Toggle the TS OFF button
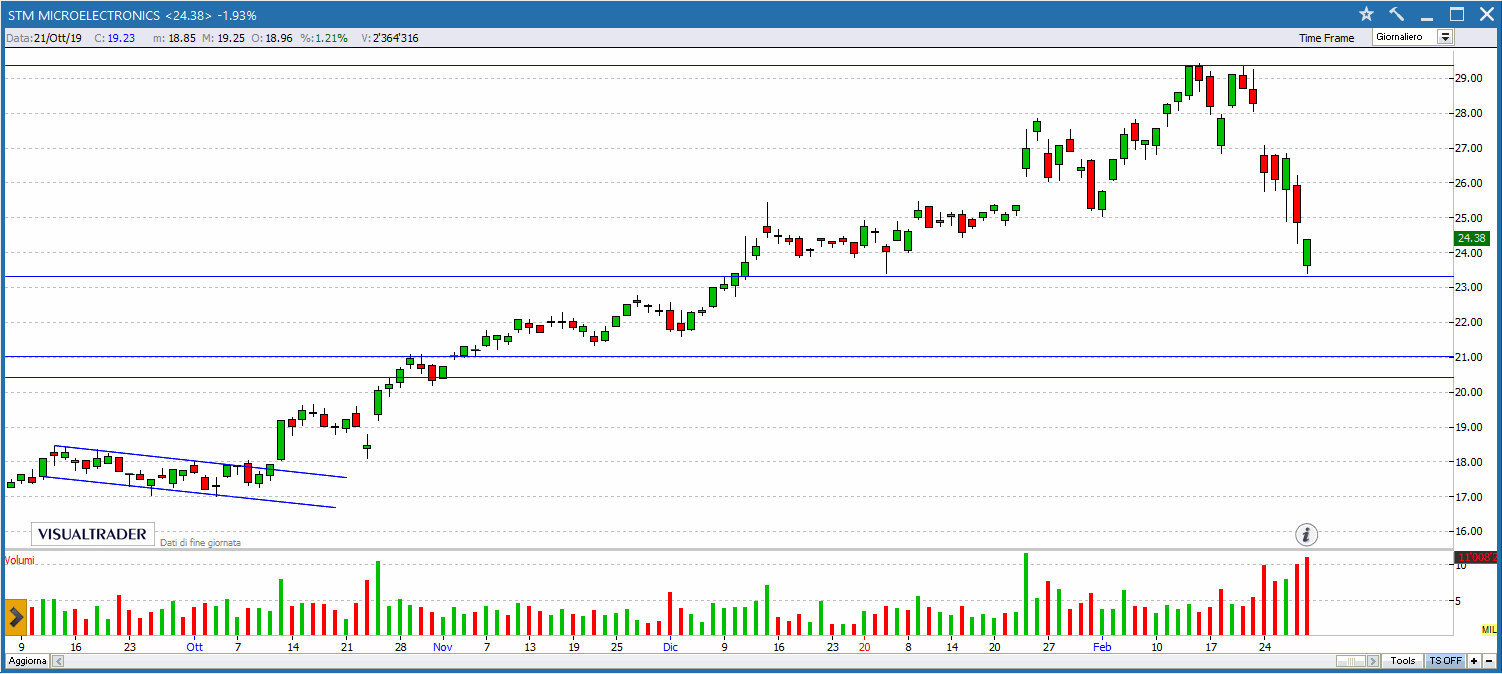The image size is (1502, 674). point(1445,661)
